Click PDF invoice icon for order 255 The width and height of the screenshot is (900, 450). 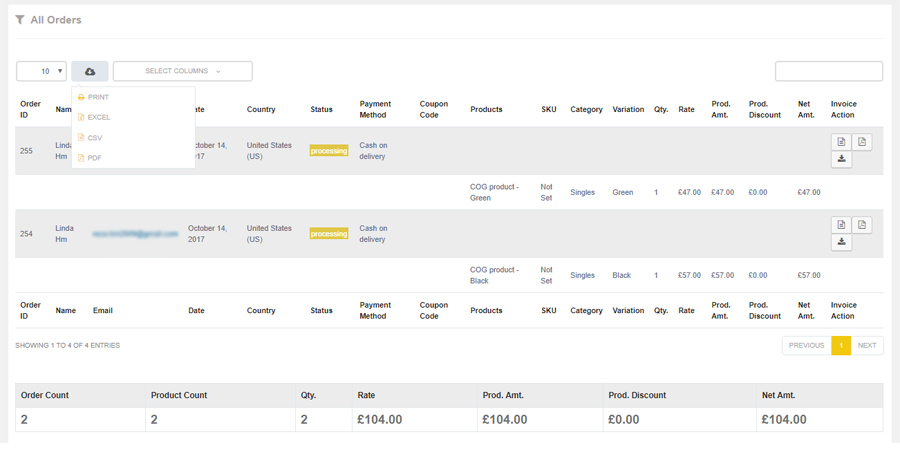(x=862, y=142)
